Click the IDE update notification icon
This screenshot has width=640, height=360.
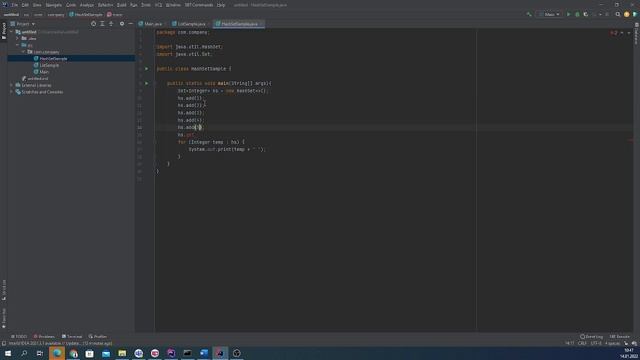627,14
